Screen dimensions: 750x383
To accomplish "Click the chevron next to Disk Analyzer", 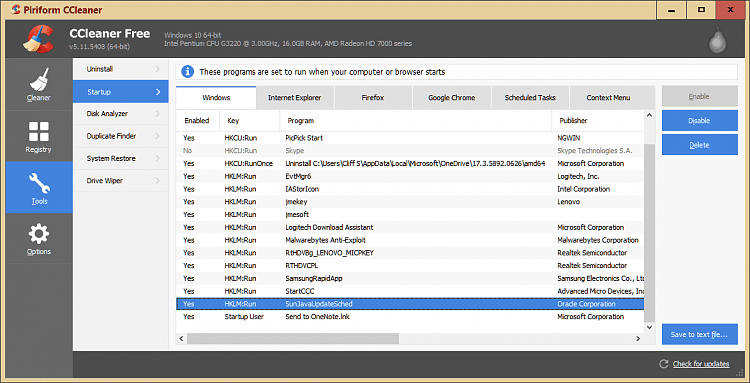I will click(158, 114).
